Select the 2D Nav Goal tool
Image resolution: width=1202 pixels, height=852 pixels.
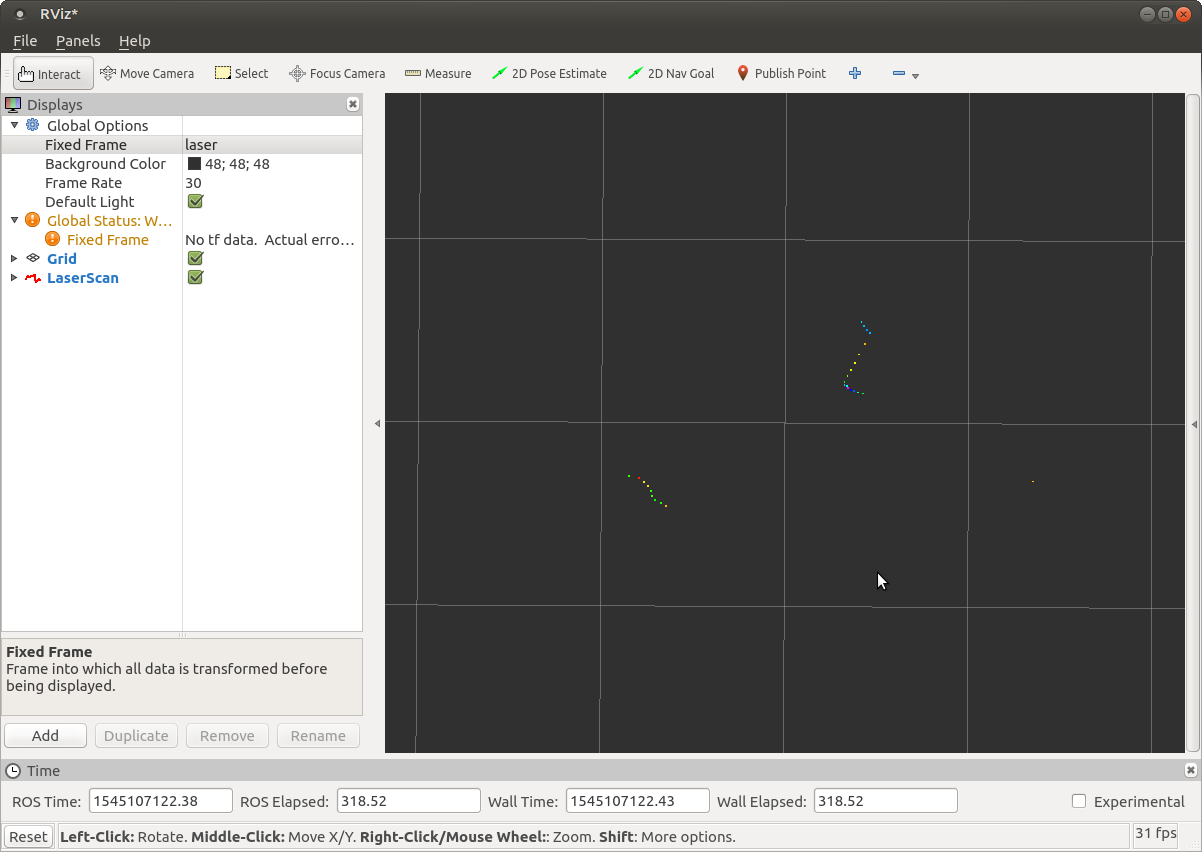click(671, 73)
